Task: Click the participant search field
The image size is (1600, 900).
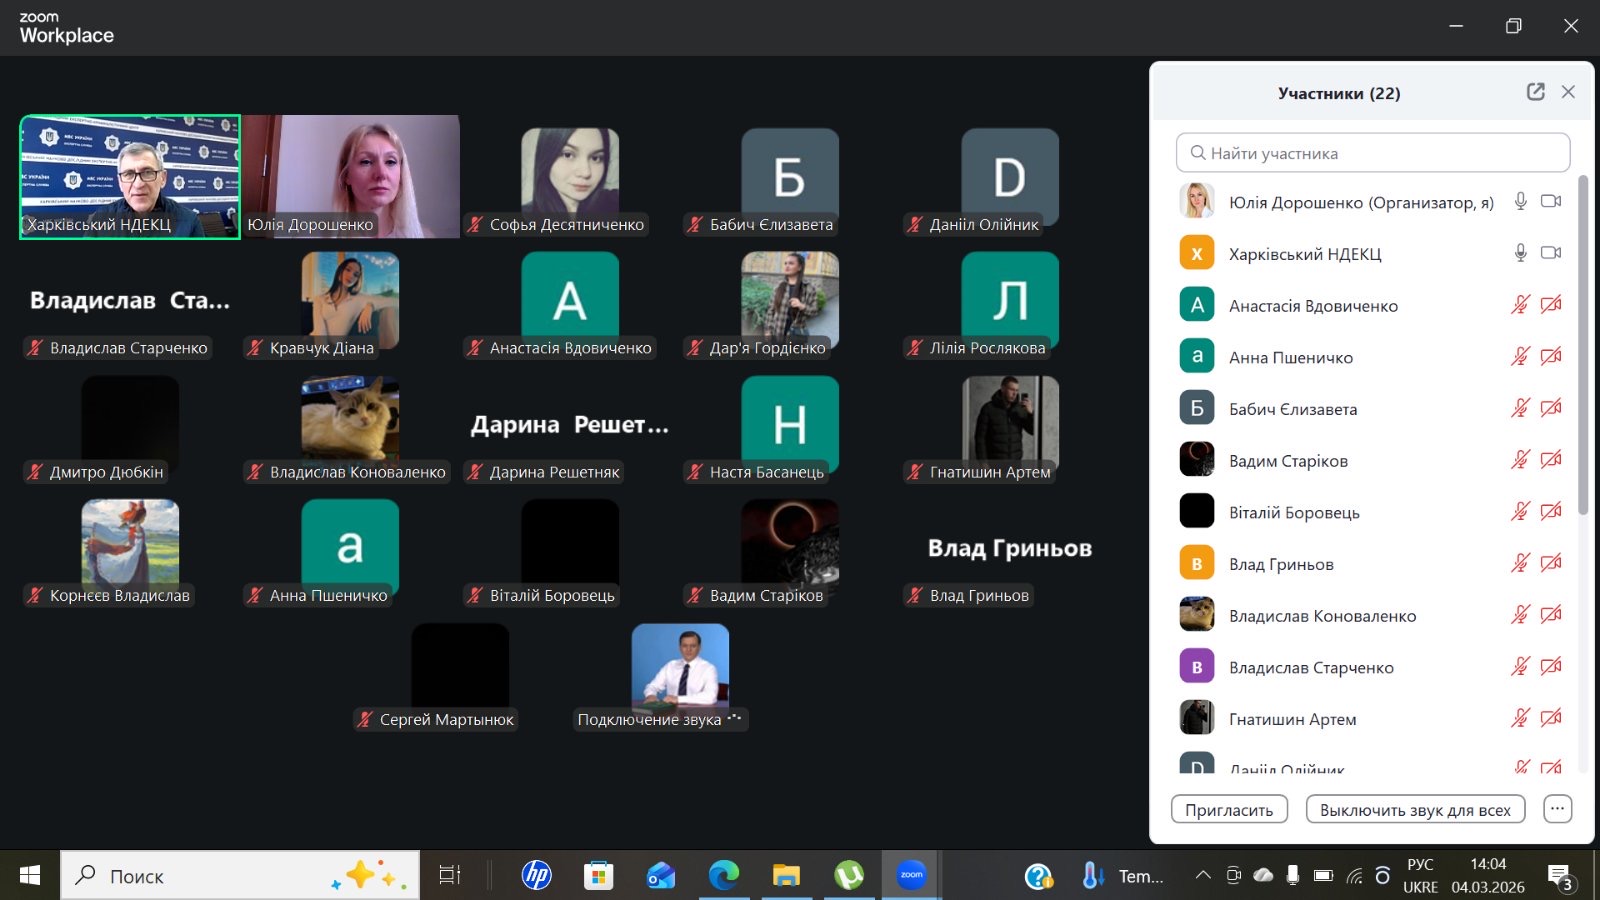Action: [x=1373, y=153]
